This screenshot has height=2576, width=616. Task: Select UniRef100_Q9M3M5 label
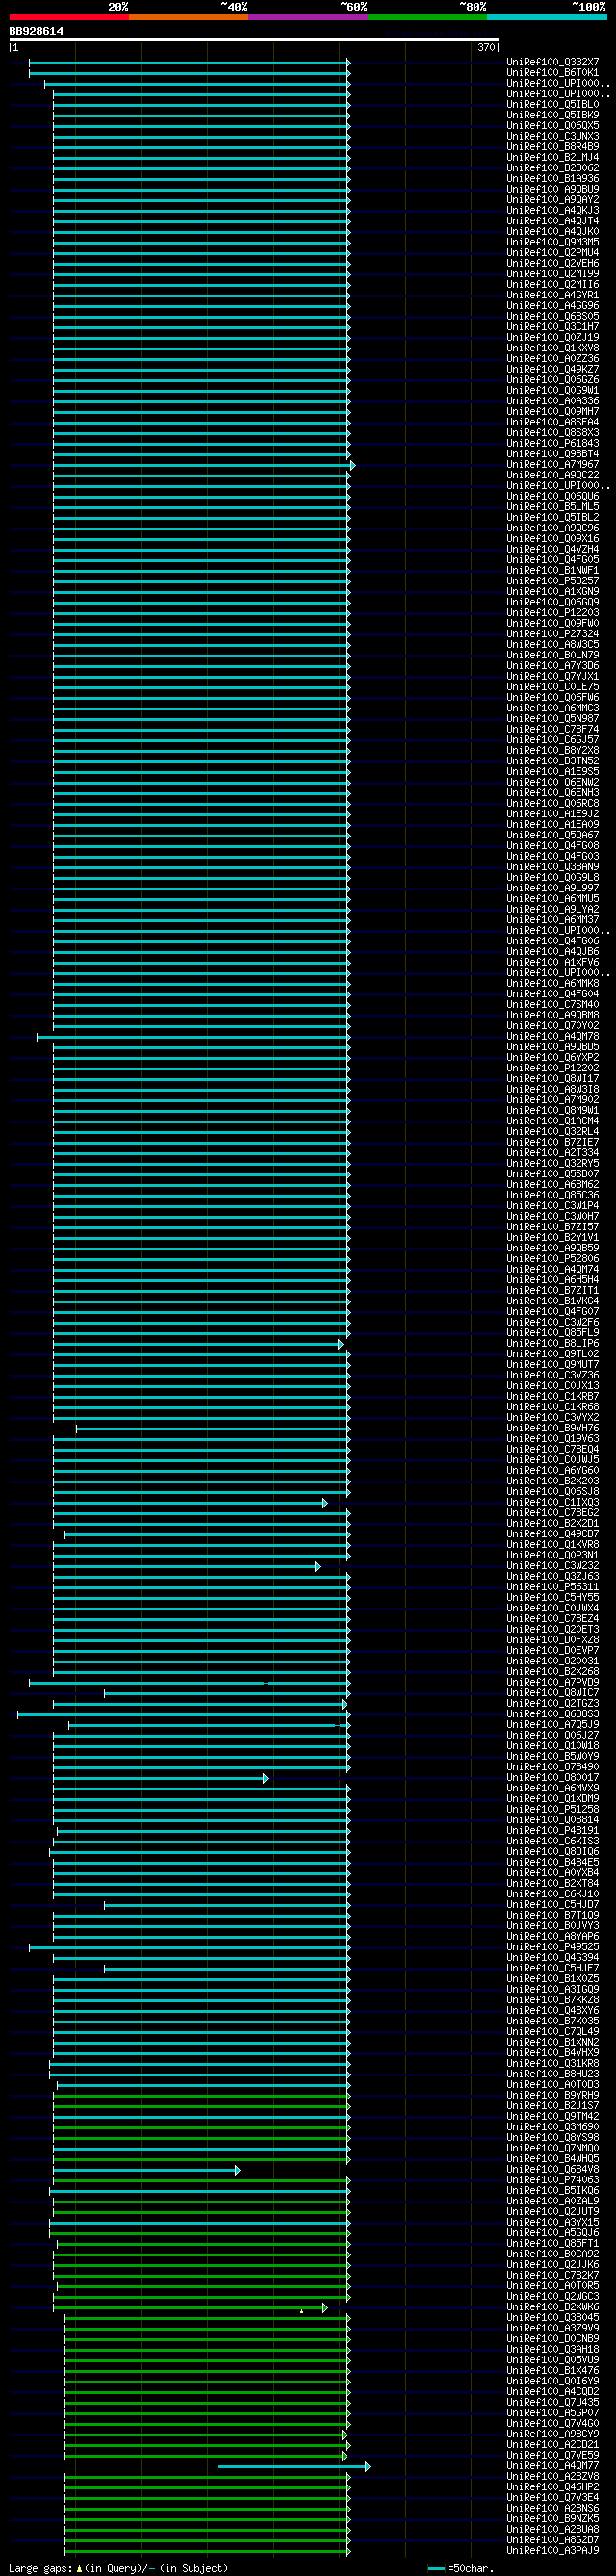(x=553, y=242)
